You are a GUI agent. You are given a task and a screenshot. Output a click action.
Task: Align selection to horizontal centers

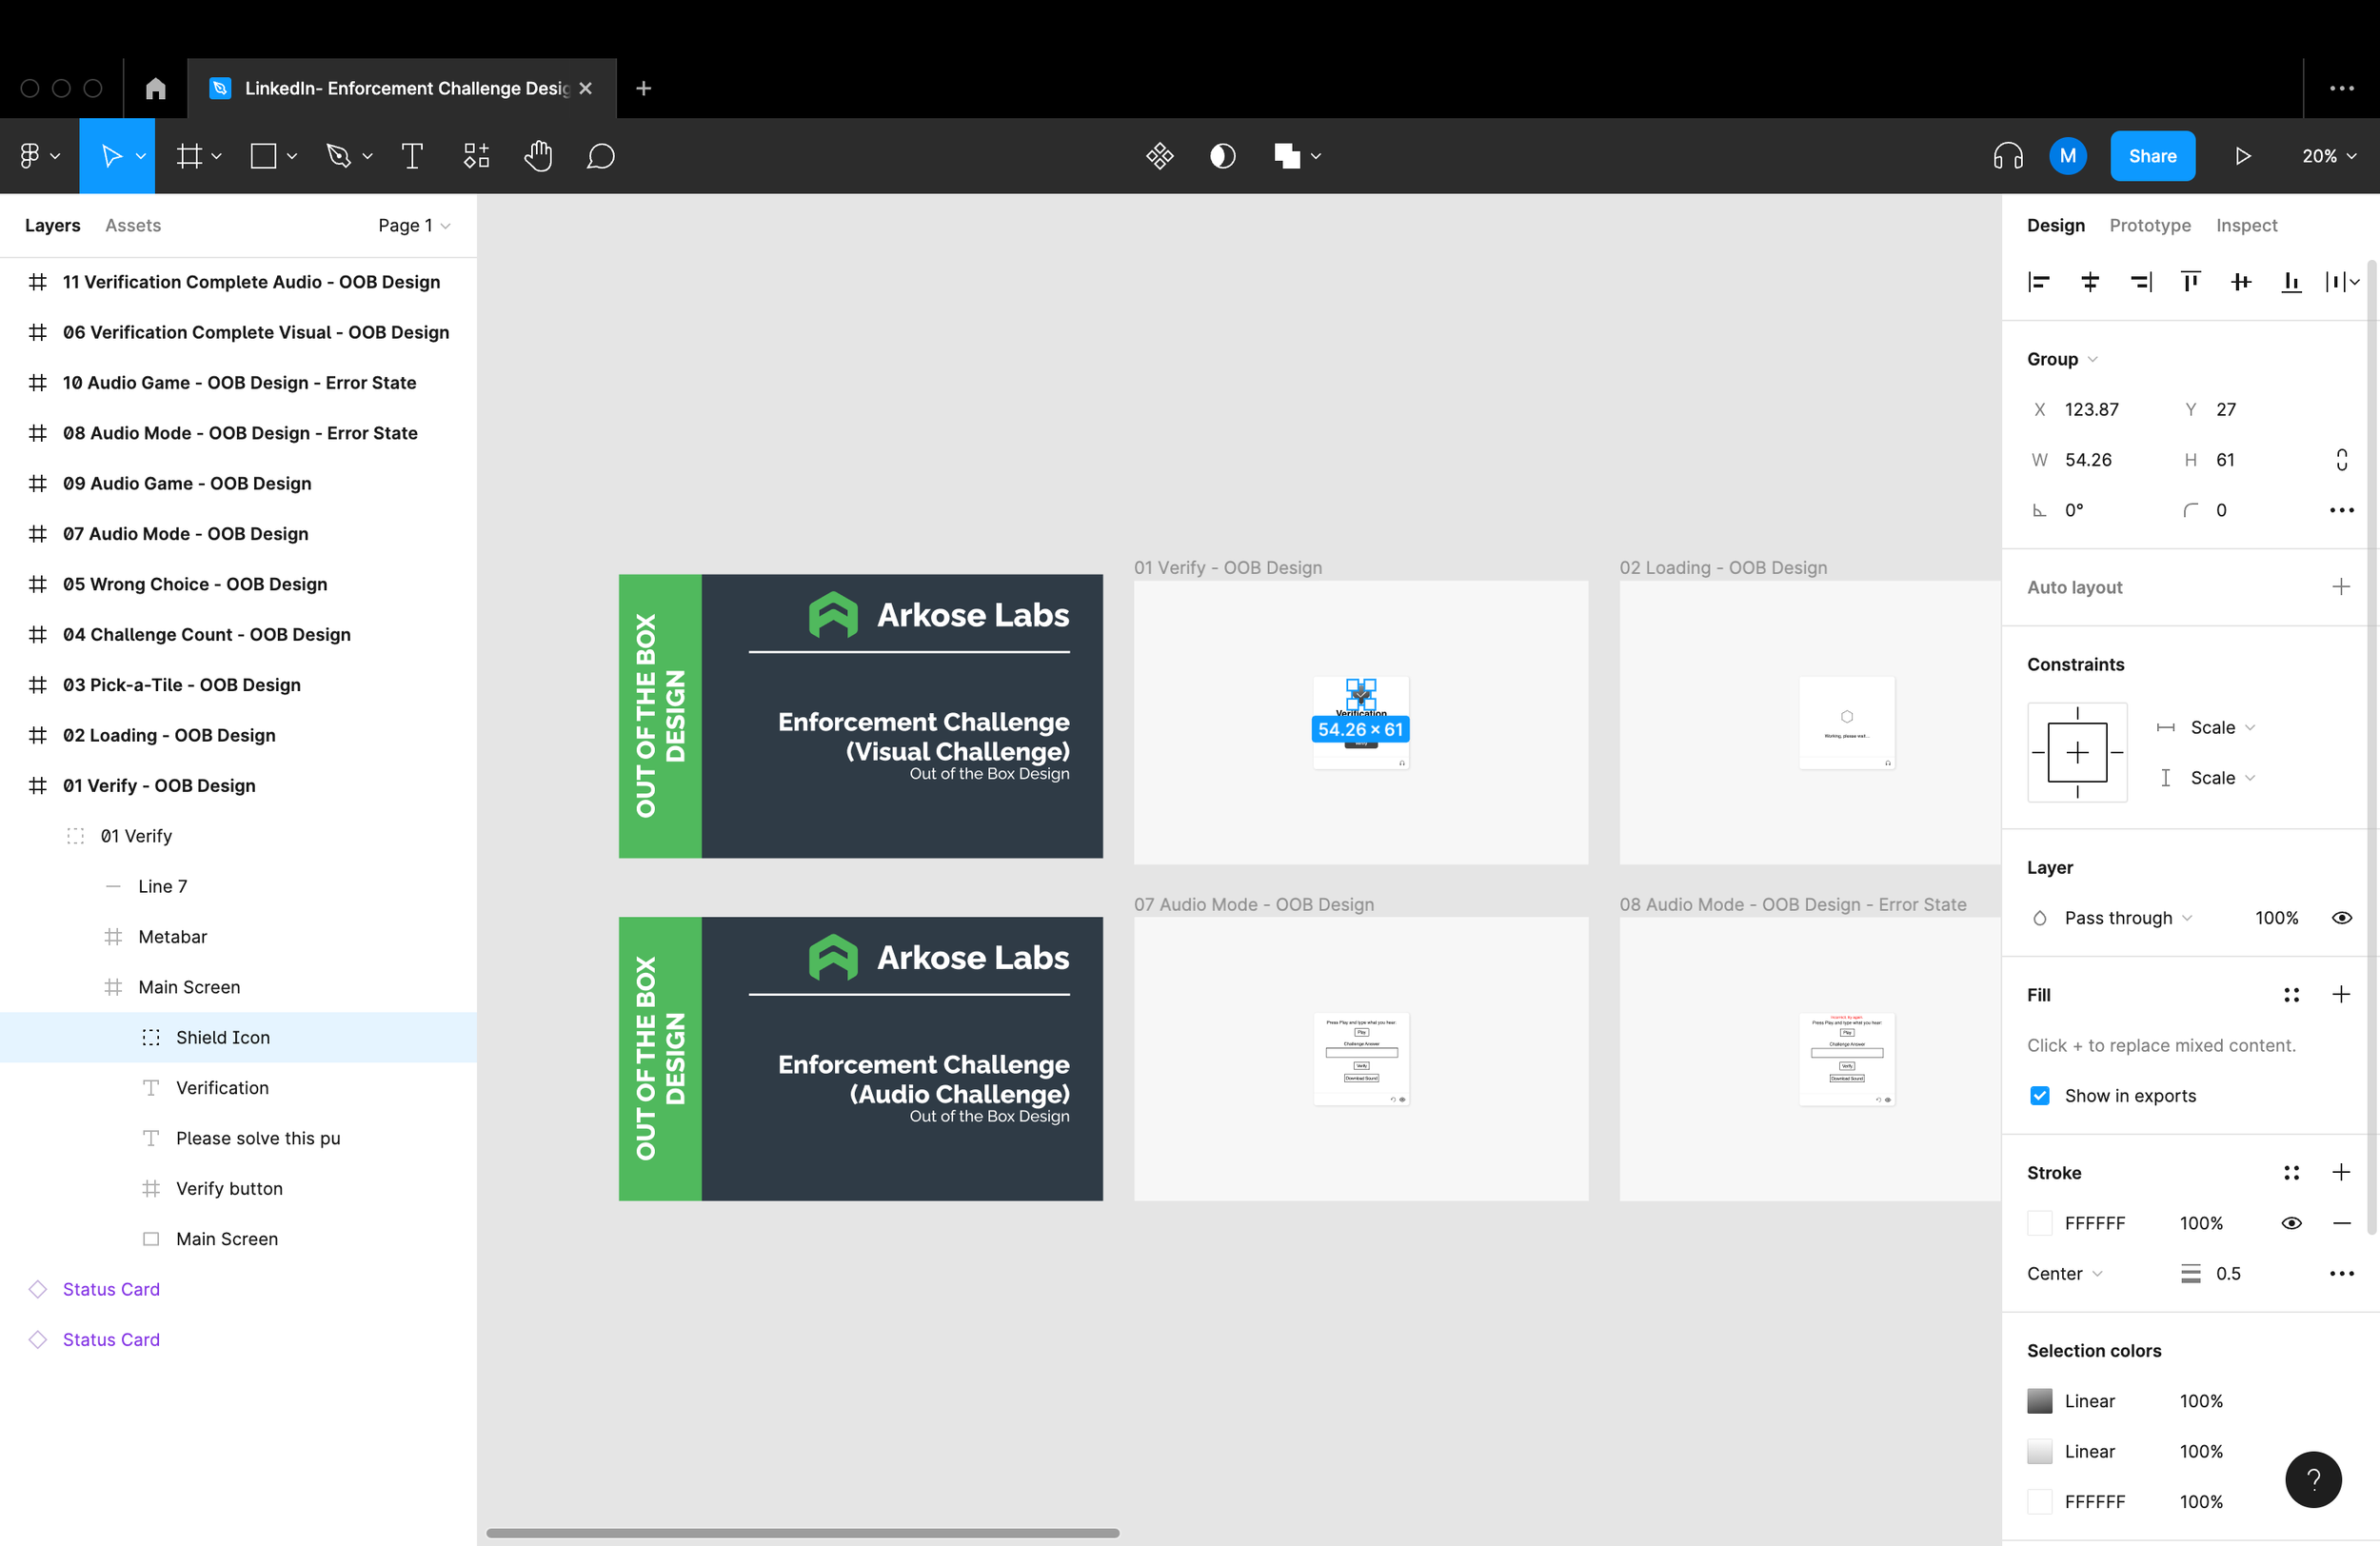(2090, 282)
